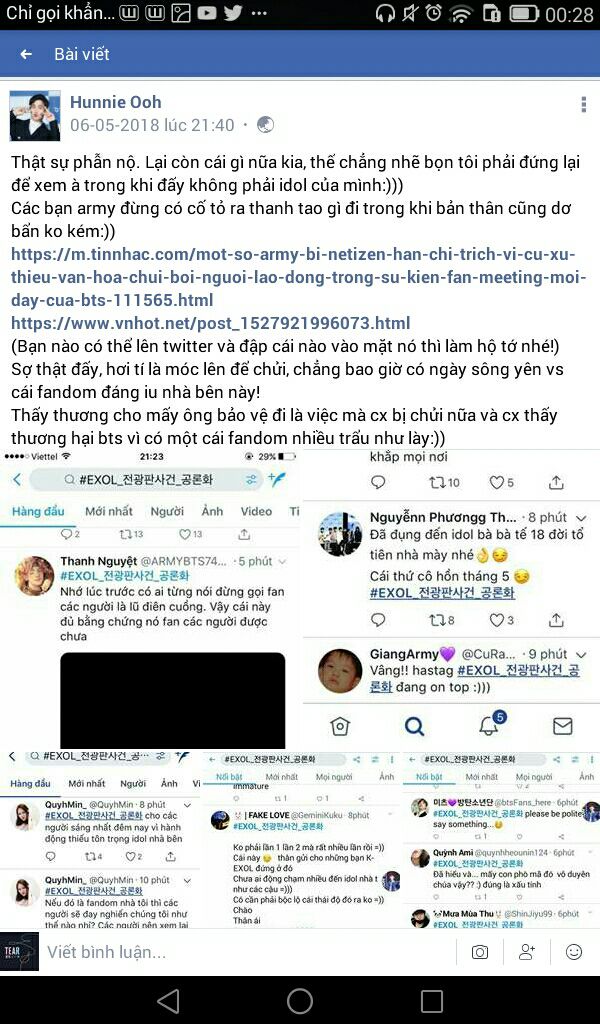This screenshot has height=1024, width=600.
Task: Open Thanh Nguyệt tweet screenshot image
Action: coord(150,599)
